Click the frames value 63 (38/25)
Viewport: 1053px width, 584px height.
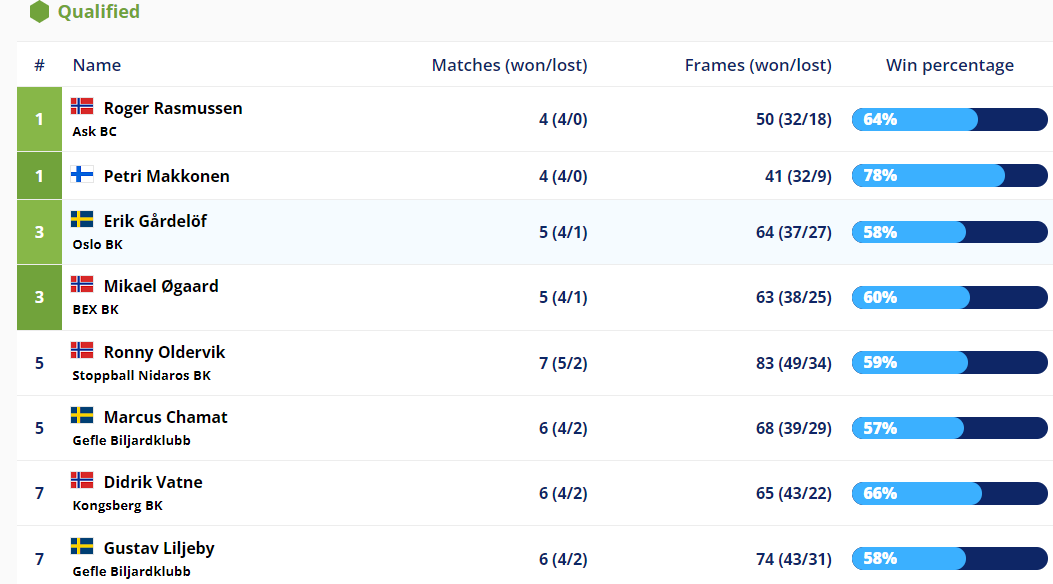coord(794,297)
